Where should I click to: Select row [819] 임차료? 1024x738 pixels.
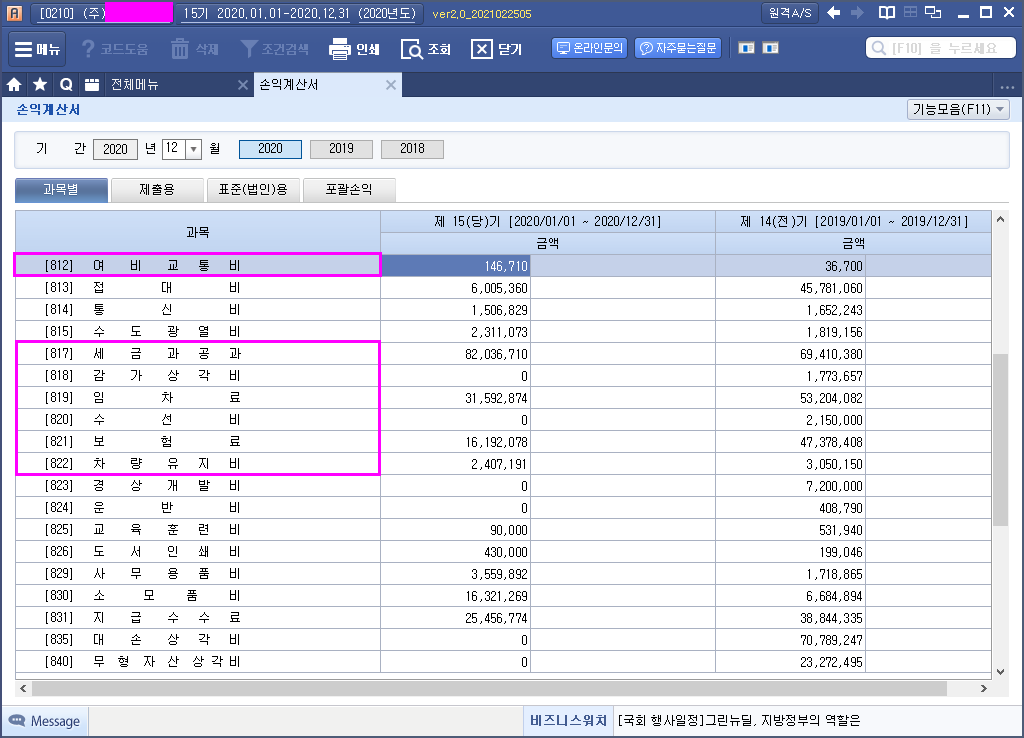click(503, 398)
